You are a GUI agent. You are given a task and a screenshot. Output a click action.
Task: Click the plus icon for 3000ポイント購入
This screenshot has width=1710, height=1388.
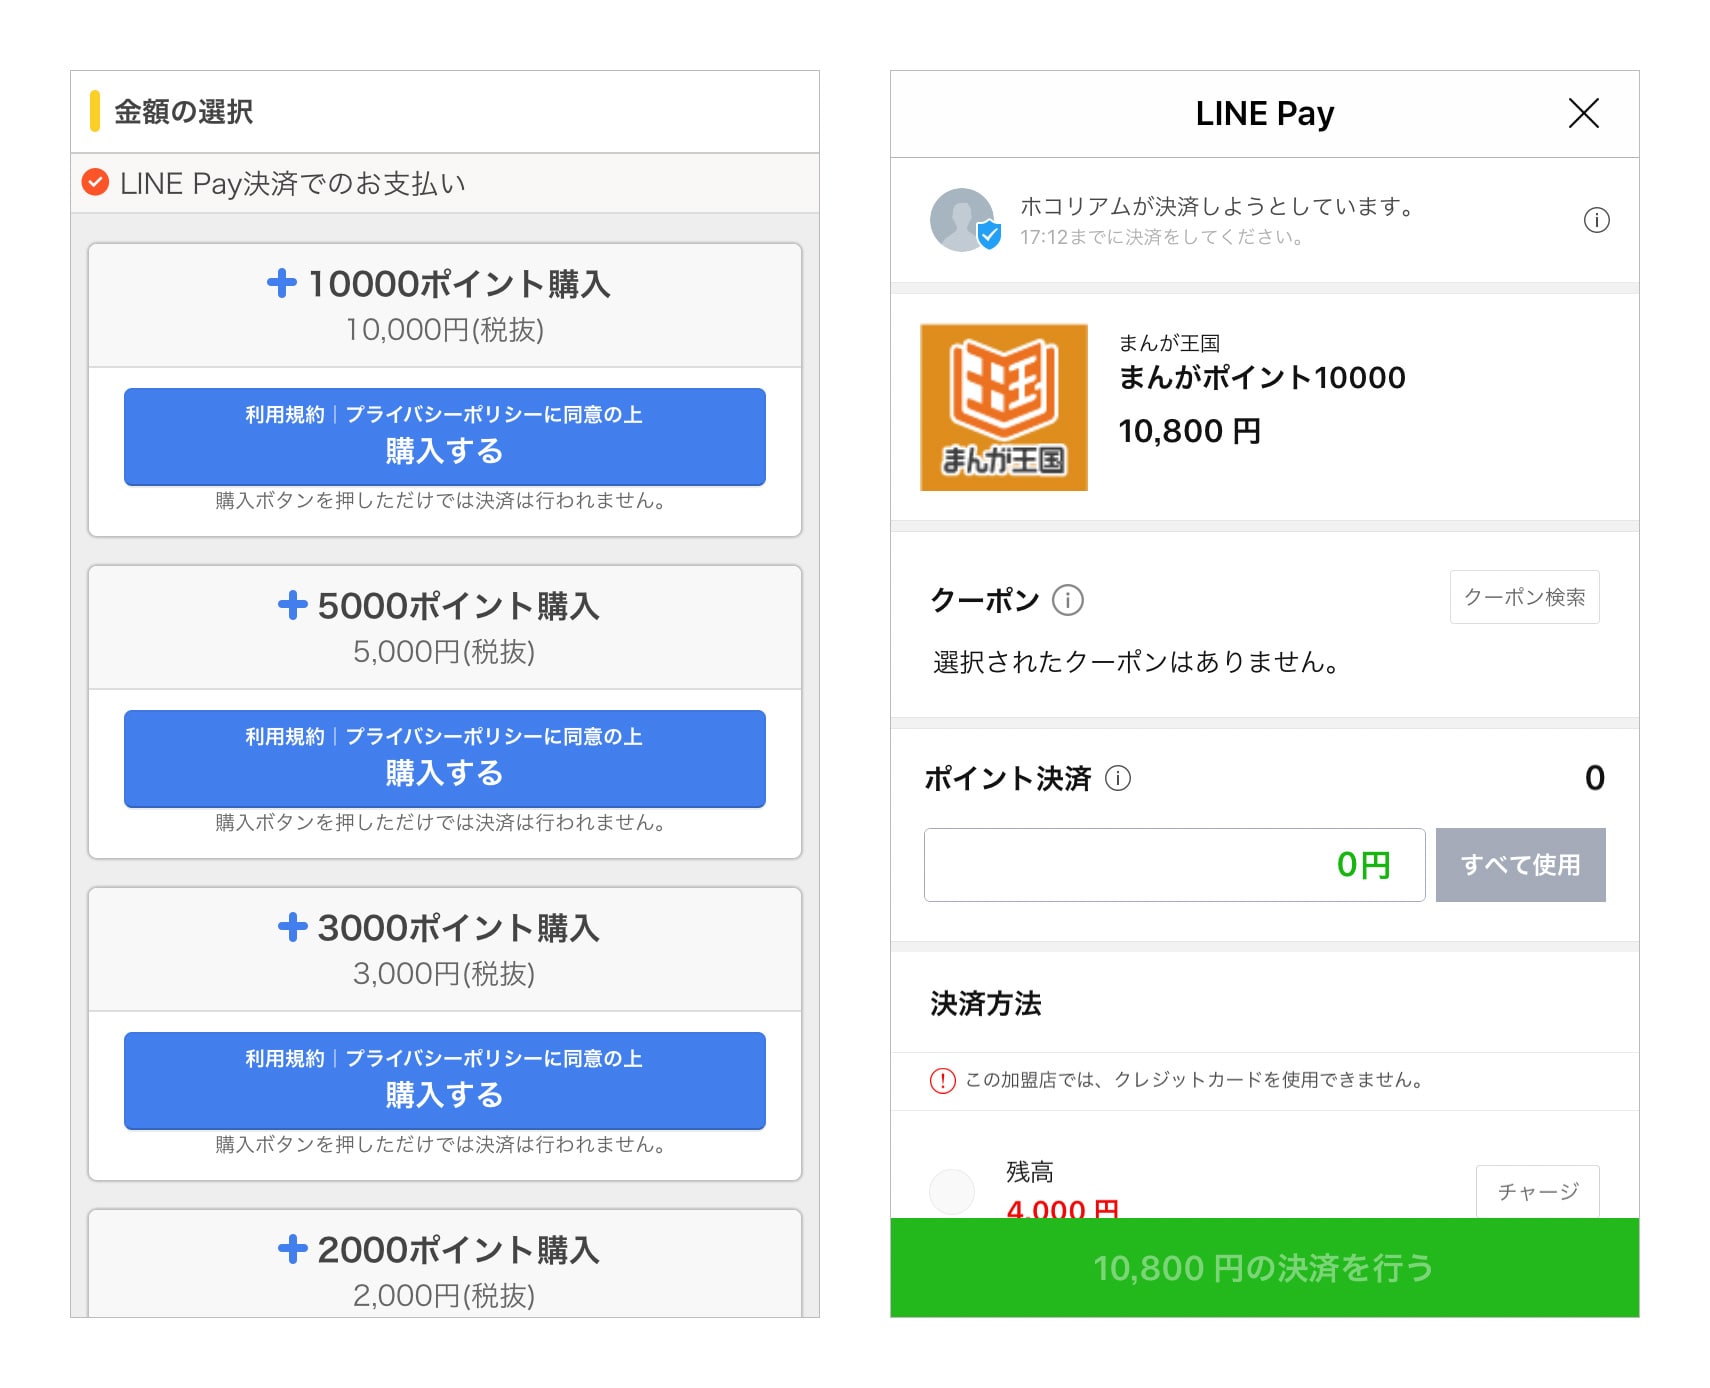292,927
